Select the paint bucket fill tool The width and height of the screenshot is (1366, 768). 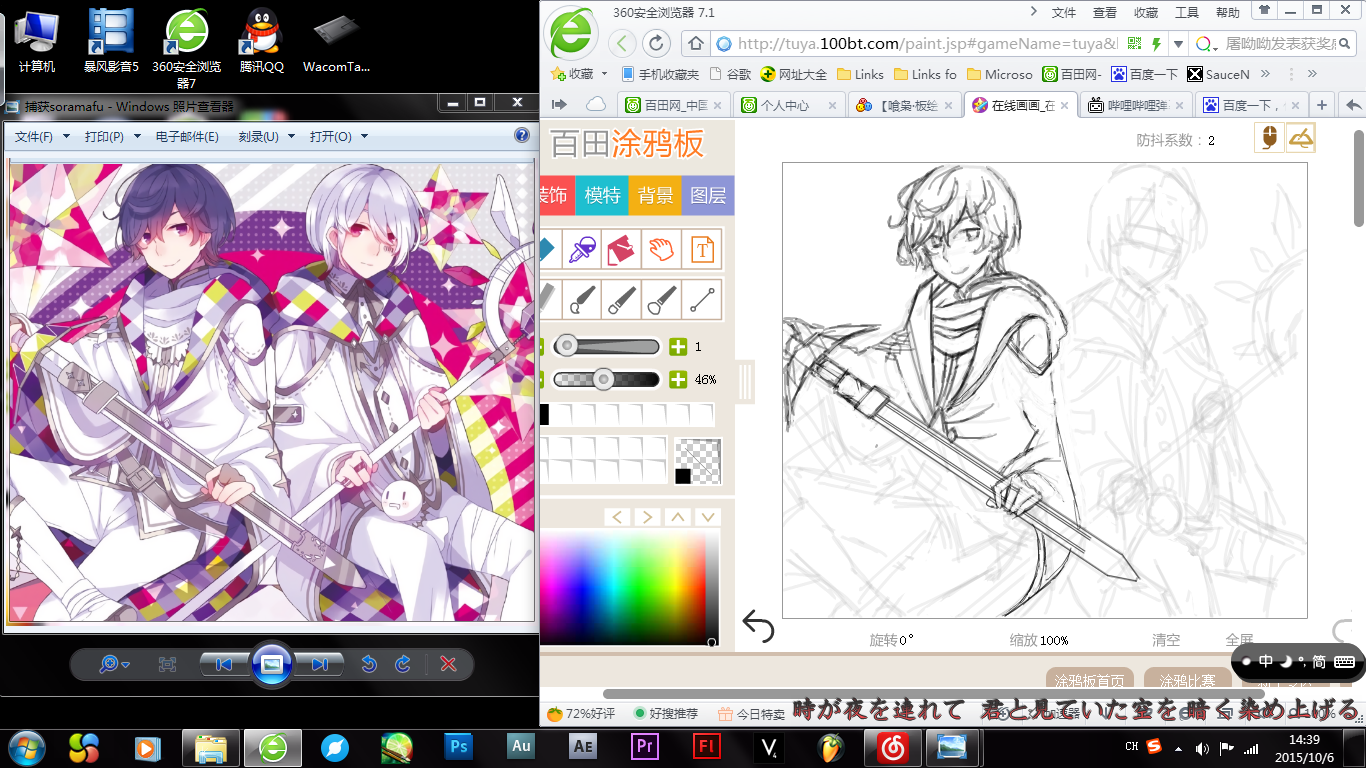[x=621, y=249]
